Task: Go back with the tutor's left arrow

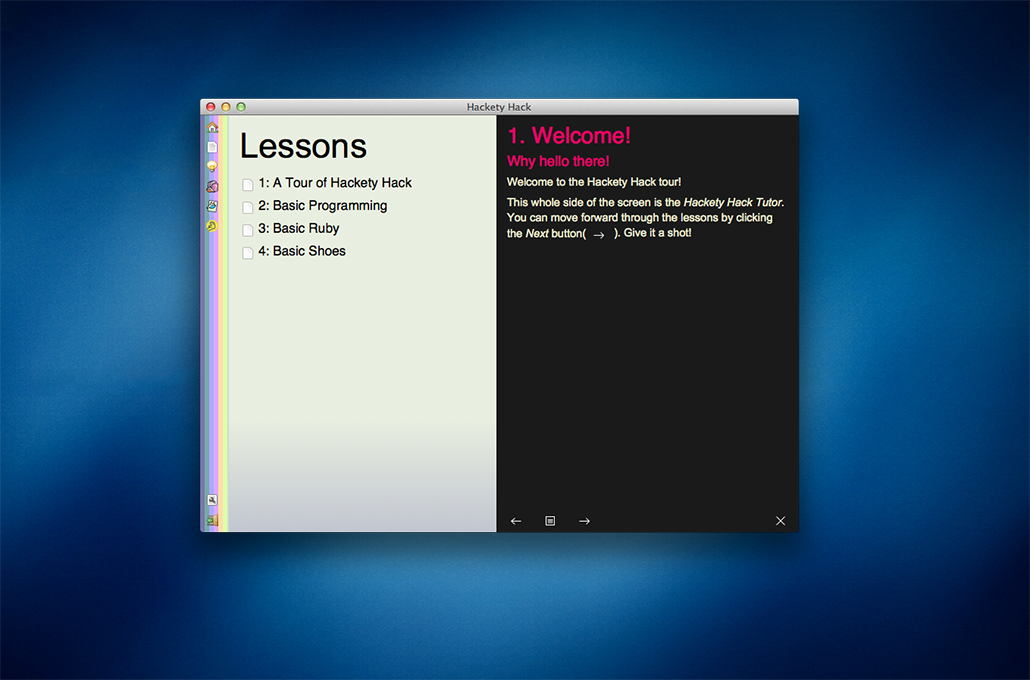Action: pyautogui.click(x=516, y=521)
